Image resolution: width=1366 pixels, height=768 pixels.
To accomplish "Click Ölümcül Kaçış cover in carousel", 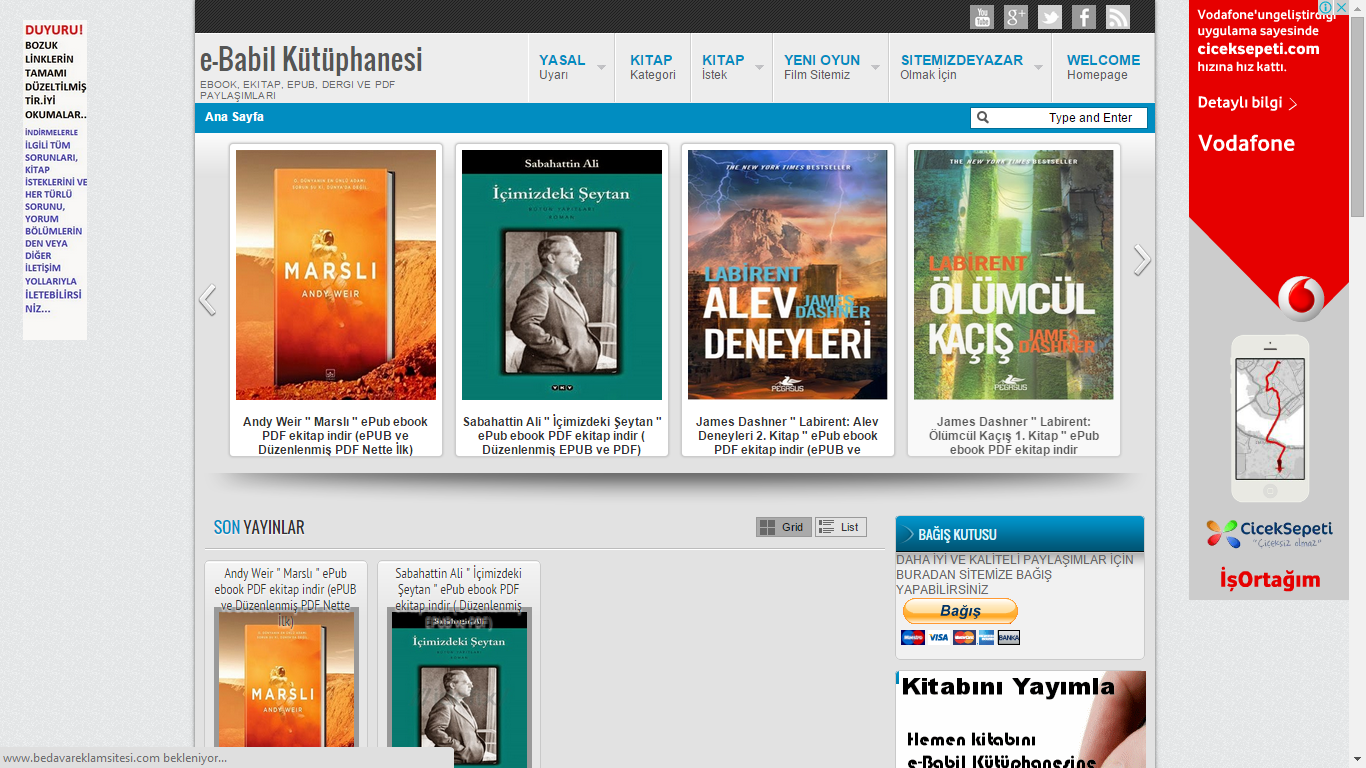I will [x=1013, y=275].
